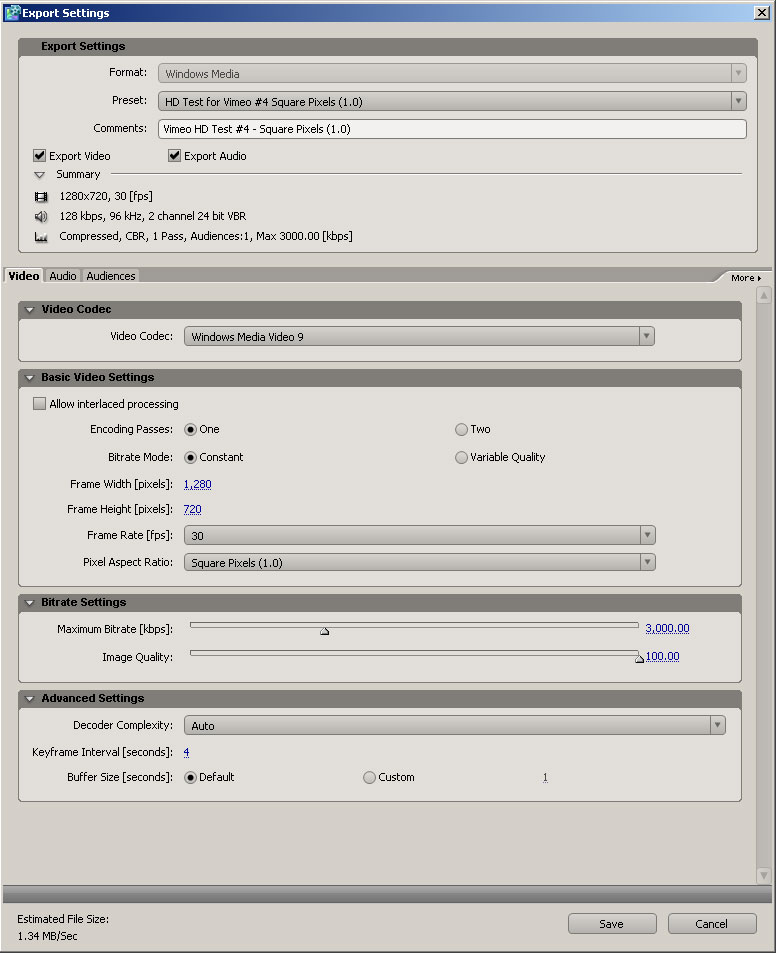The height and width of the screenshot is (953, 776).
Task: Uncheck the Export Audio checkbox
Action: (175, 156)
